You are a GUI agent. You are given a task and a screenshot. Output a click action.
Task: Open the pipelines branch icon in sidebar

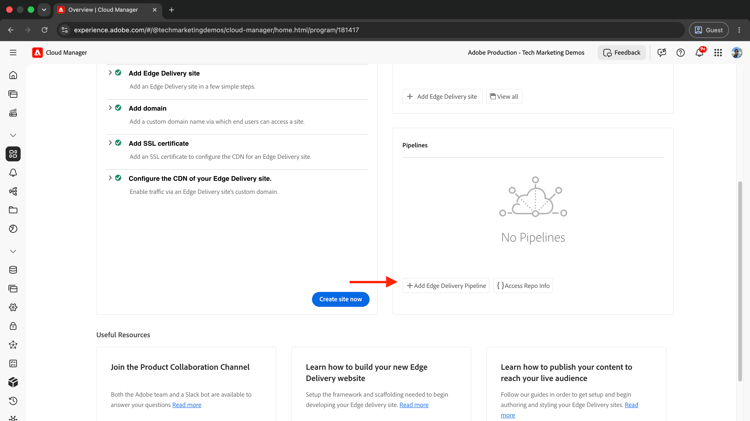tap(13, 191)
